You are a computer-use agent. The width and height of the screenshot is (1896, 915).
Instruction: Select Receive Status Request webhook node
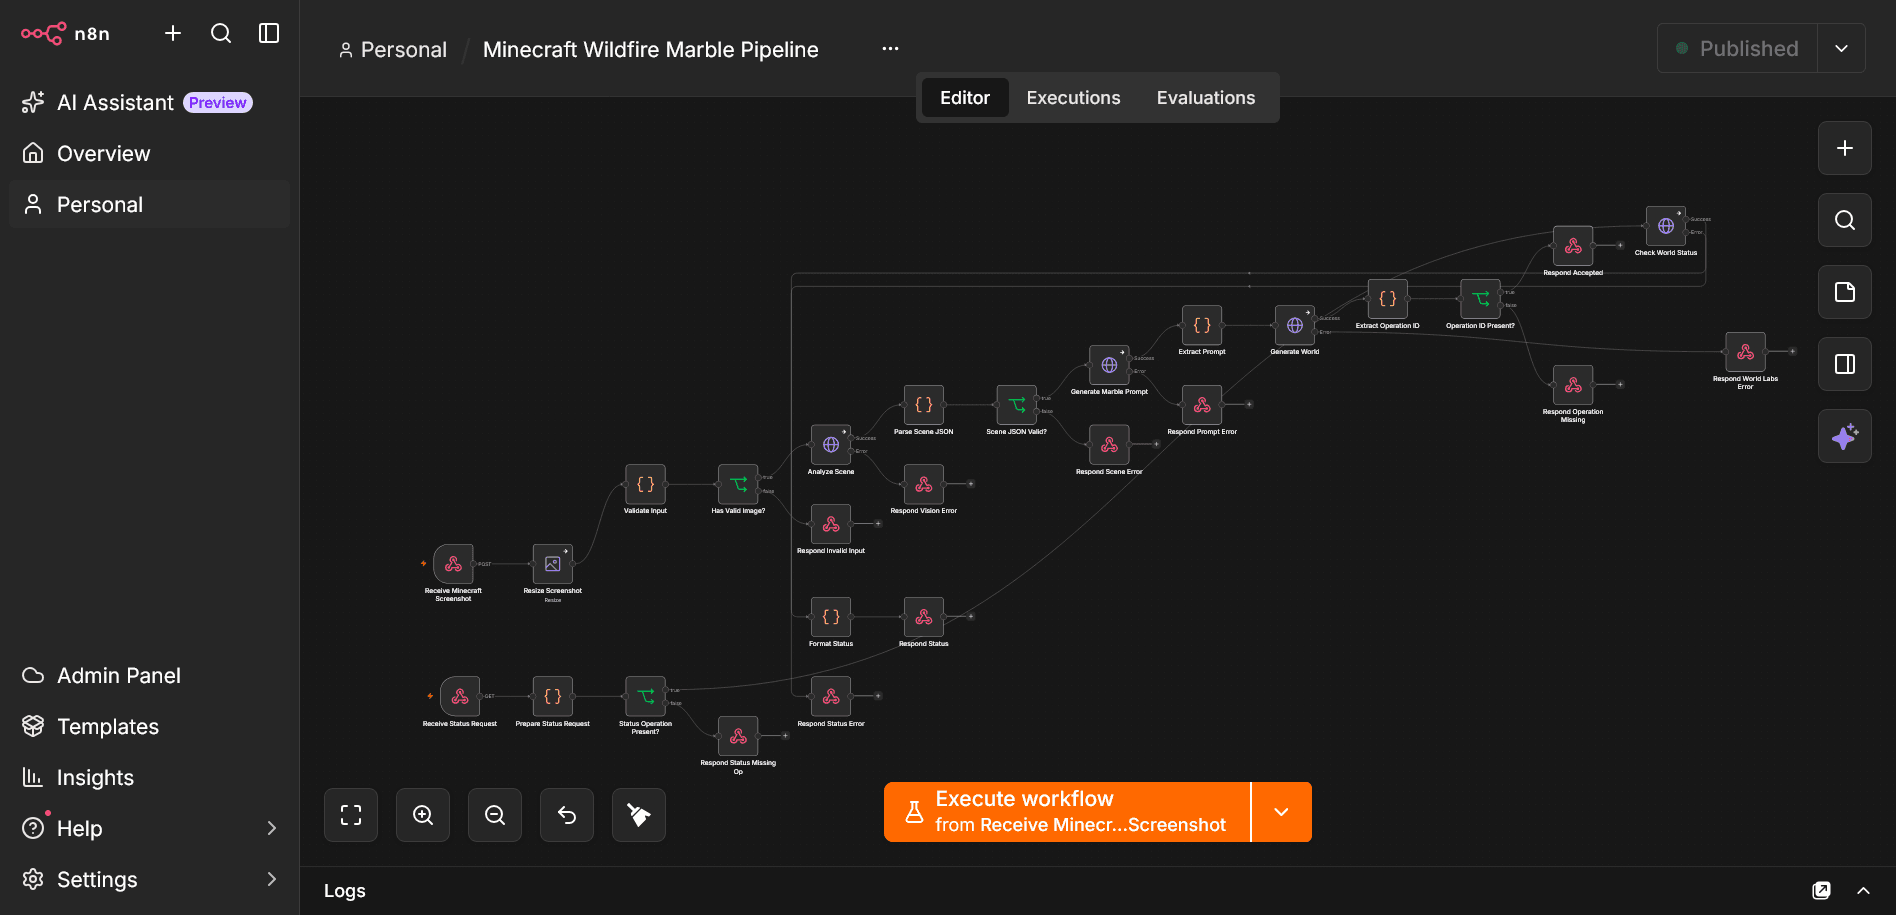[460, 697]
